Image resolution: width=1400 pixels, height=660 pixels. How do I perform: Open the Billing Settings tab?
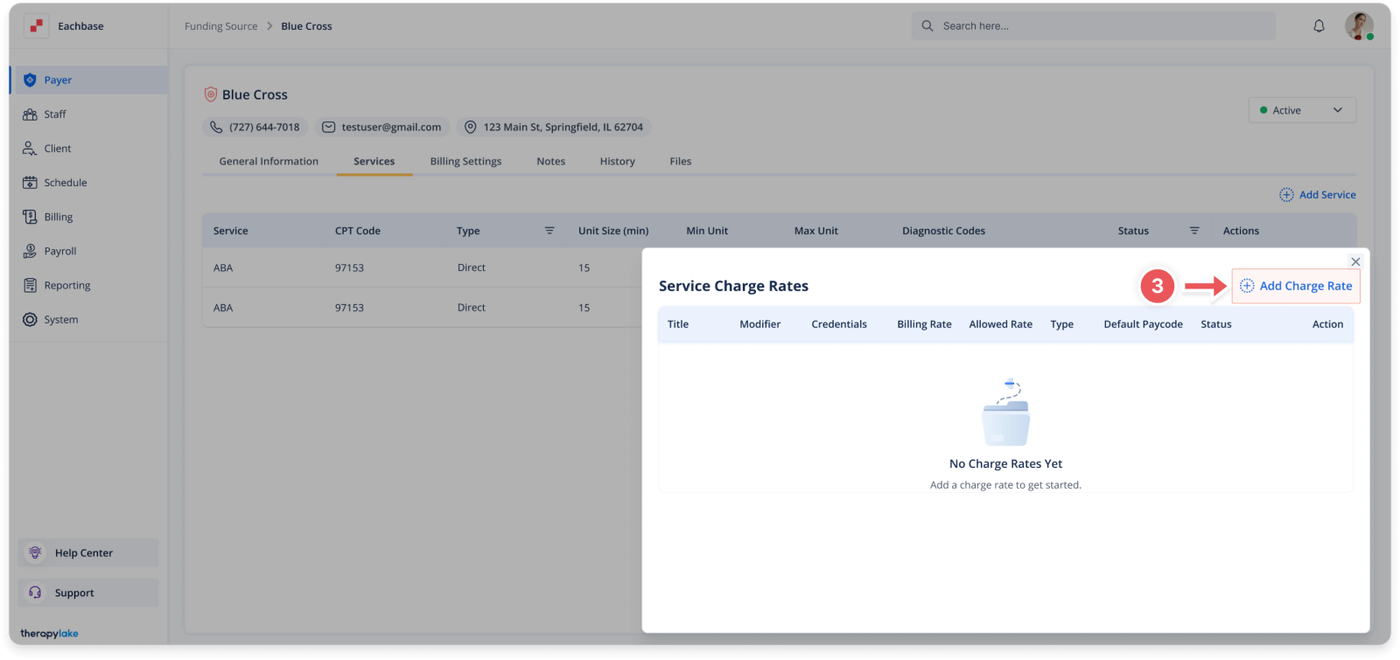coord(465,161)
